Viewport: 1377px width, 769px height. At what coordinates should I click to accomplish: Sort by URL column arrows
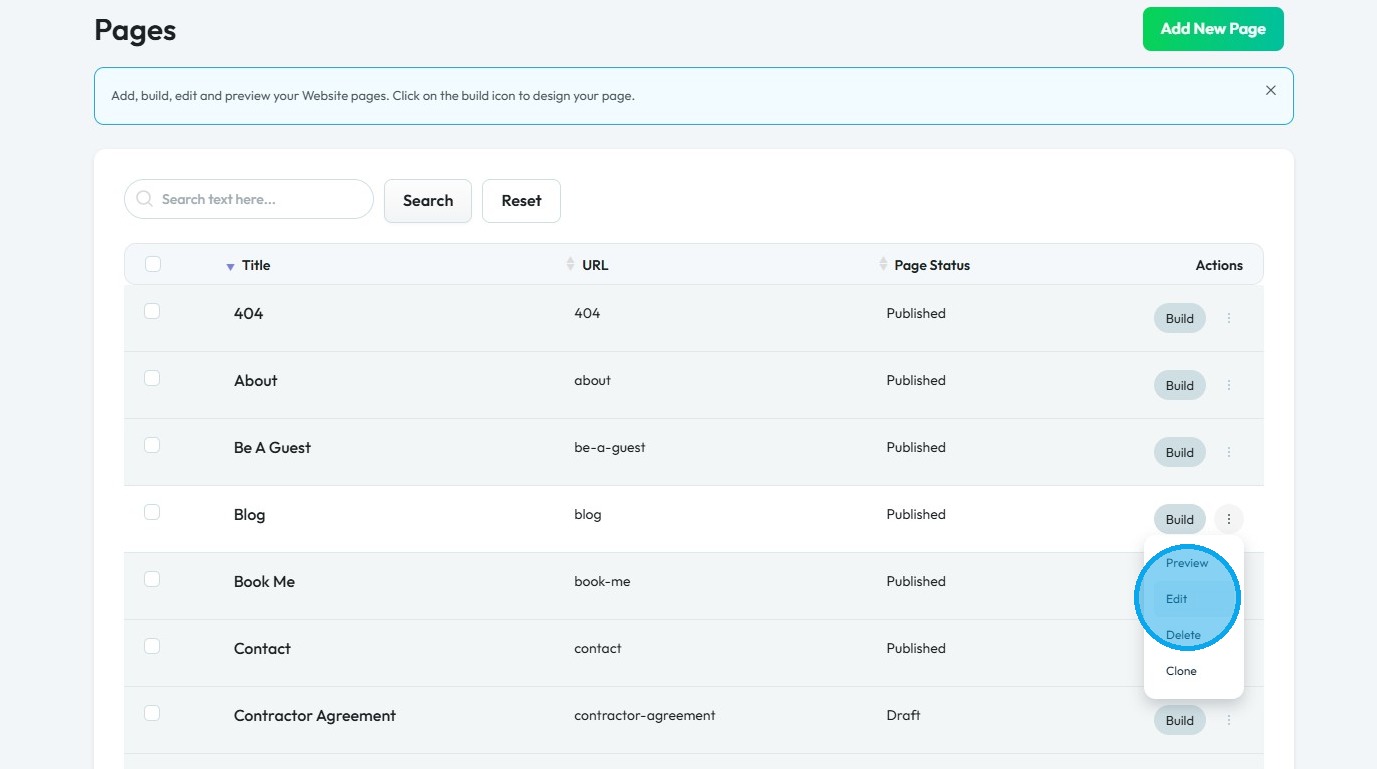[x=570, y=264]
